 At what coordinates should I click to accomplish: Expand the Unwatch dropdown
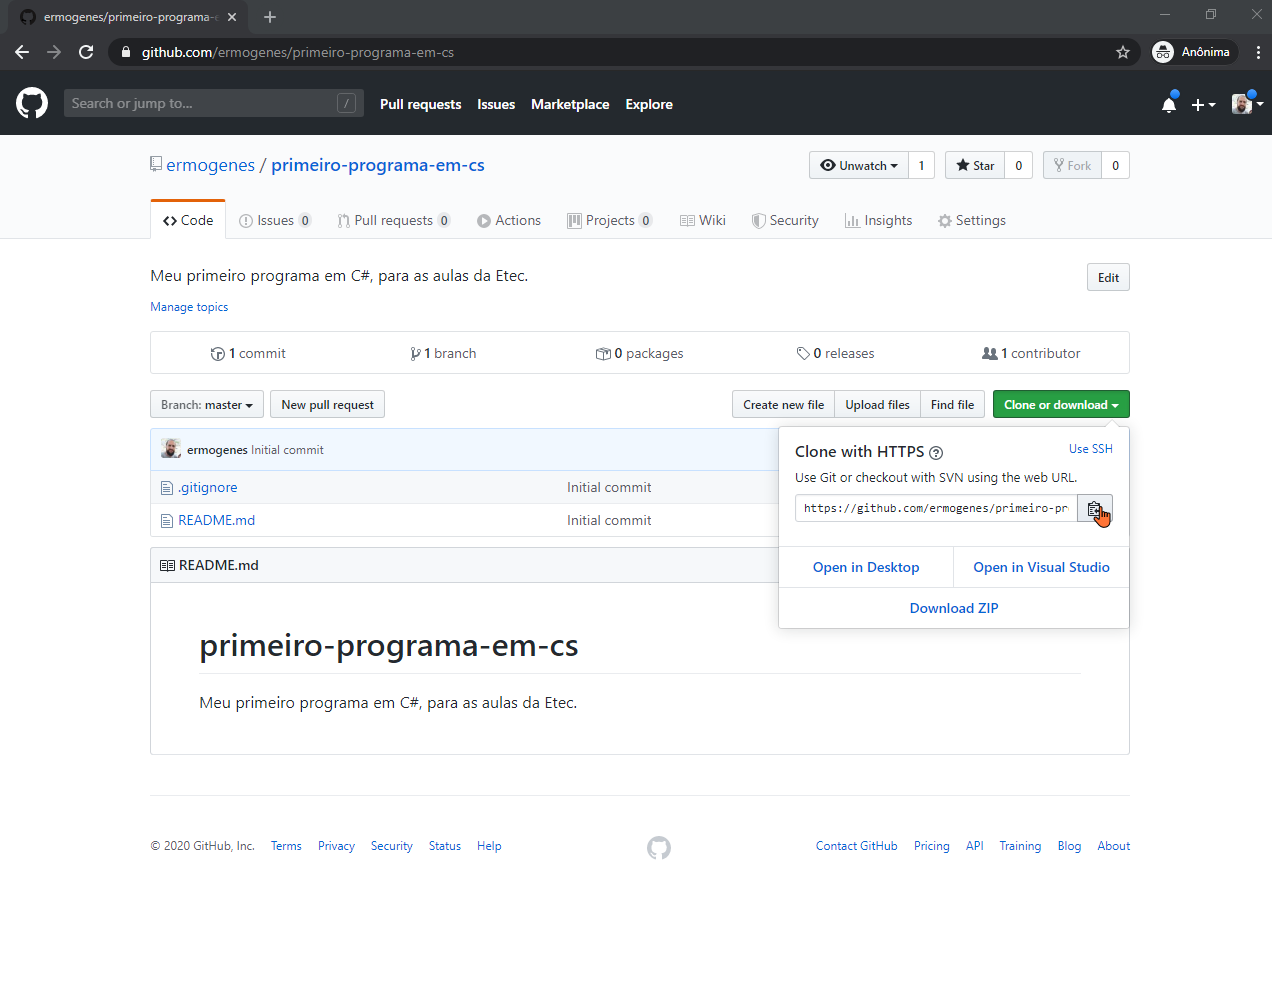(859, 165)
